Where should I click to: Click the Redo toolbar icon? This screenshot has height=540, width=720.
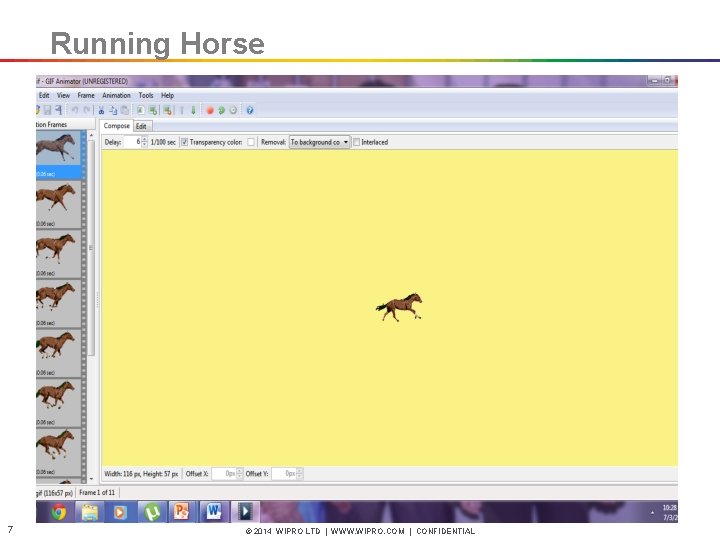pyautogui.click(x=86, y=110)
